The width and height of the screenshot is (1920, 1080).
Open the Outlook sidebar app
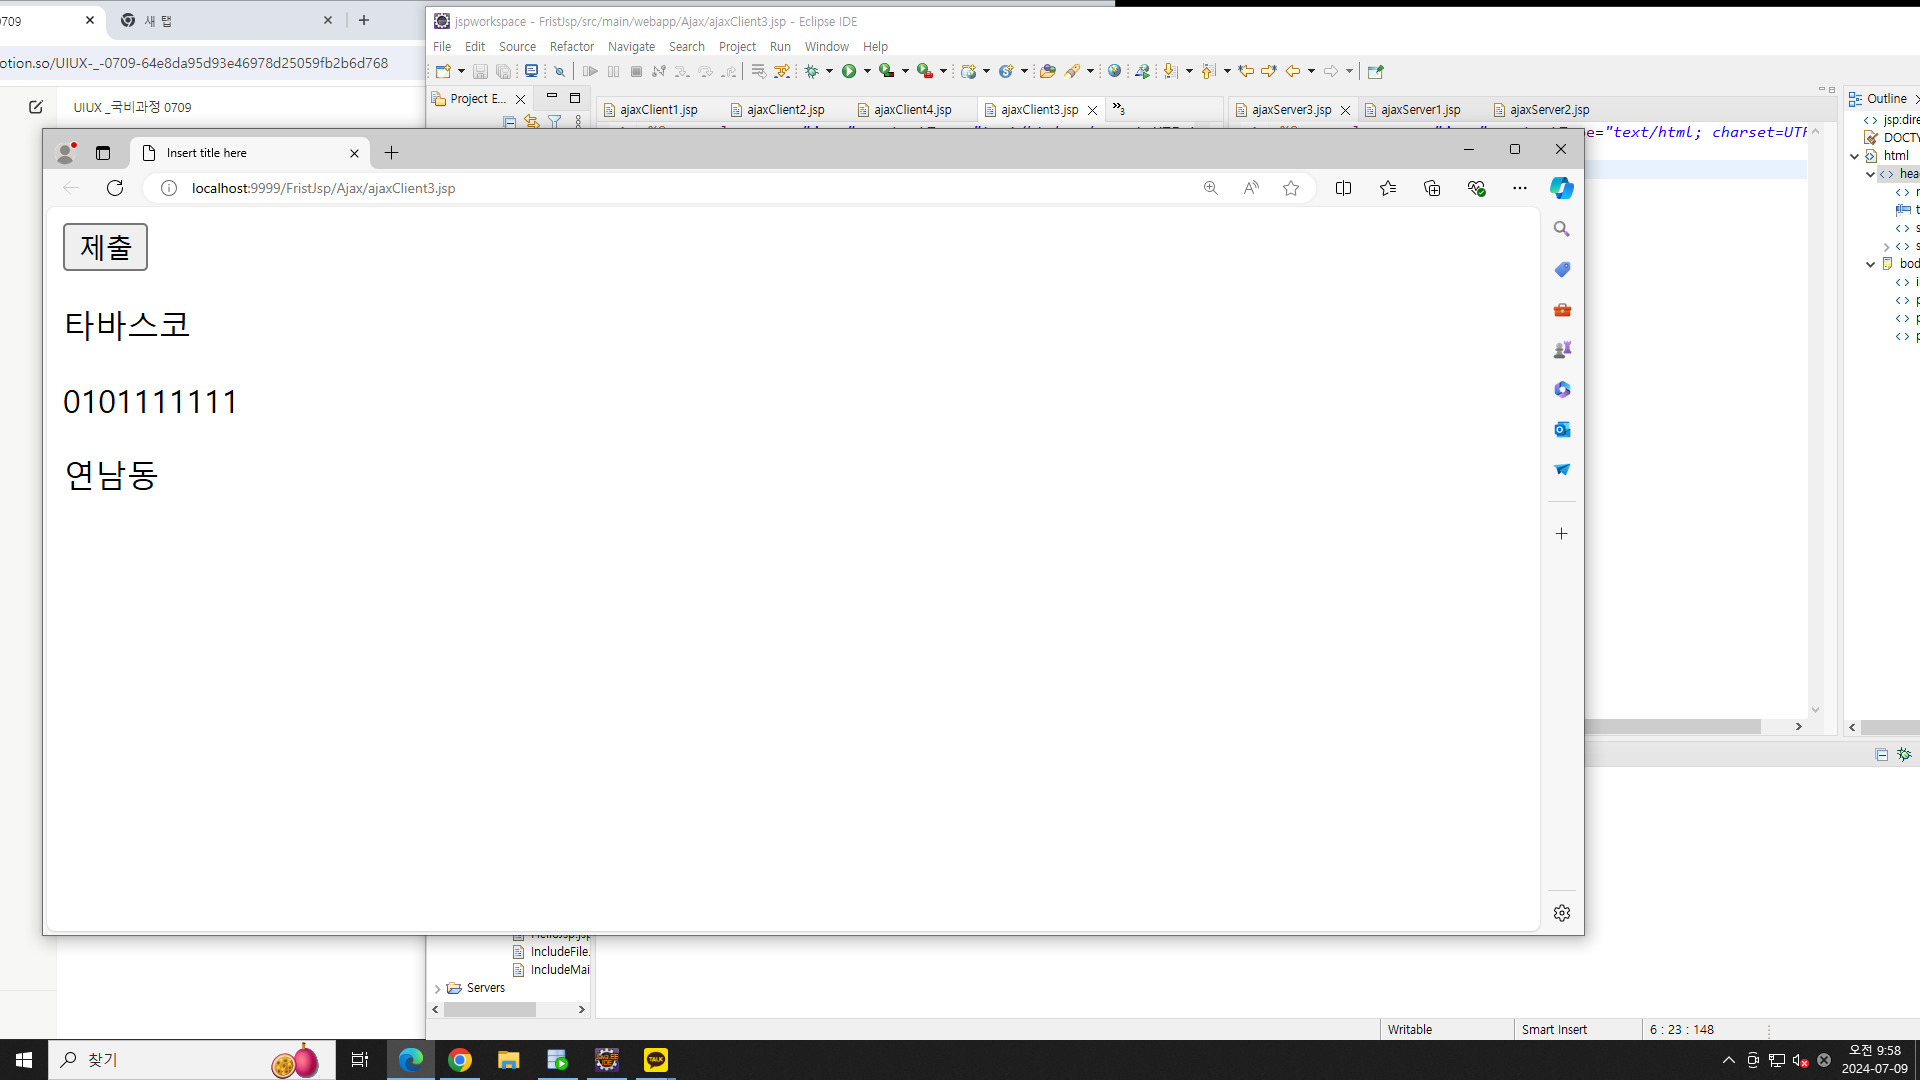(x=1562, y=429)
